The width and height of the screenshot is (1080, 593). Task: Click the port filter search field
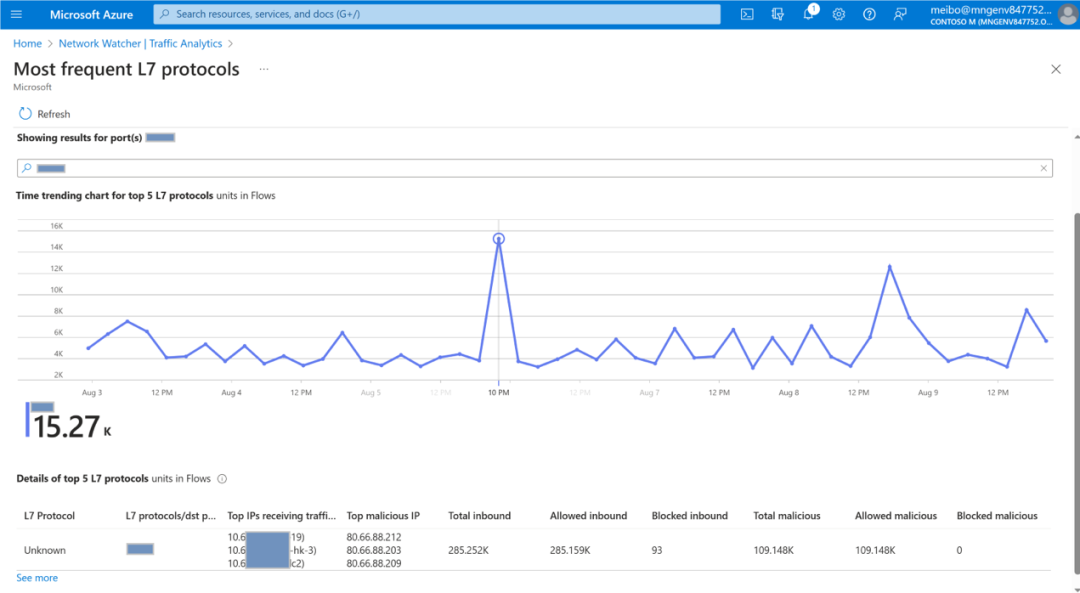click(530, 169)
